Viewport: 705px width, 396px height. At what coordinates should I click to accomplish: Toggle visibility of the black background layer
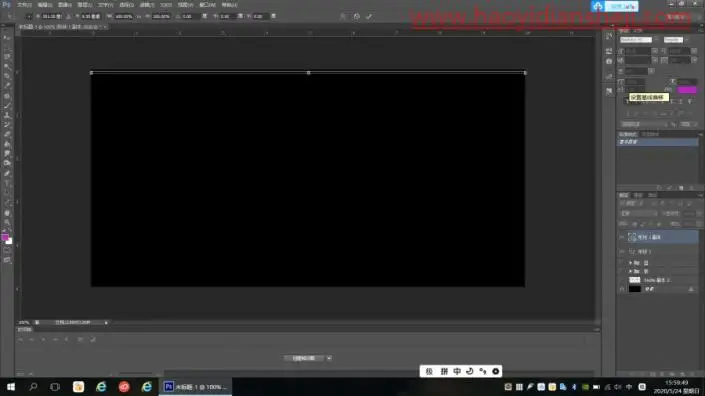(622, 289)
